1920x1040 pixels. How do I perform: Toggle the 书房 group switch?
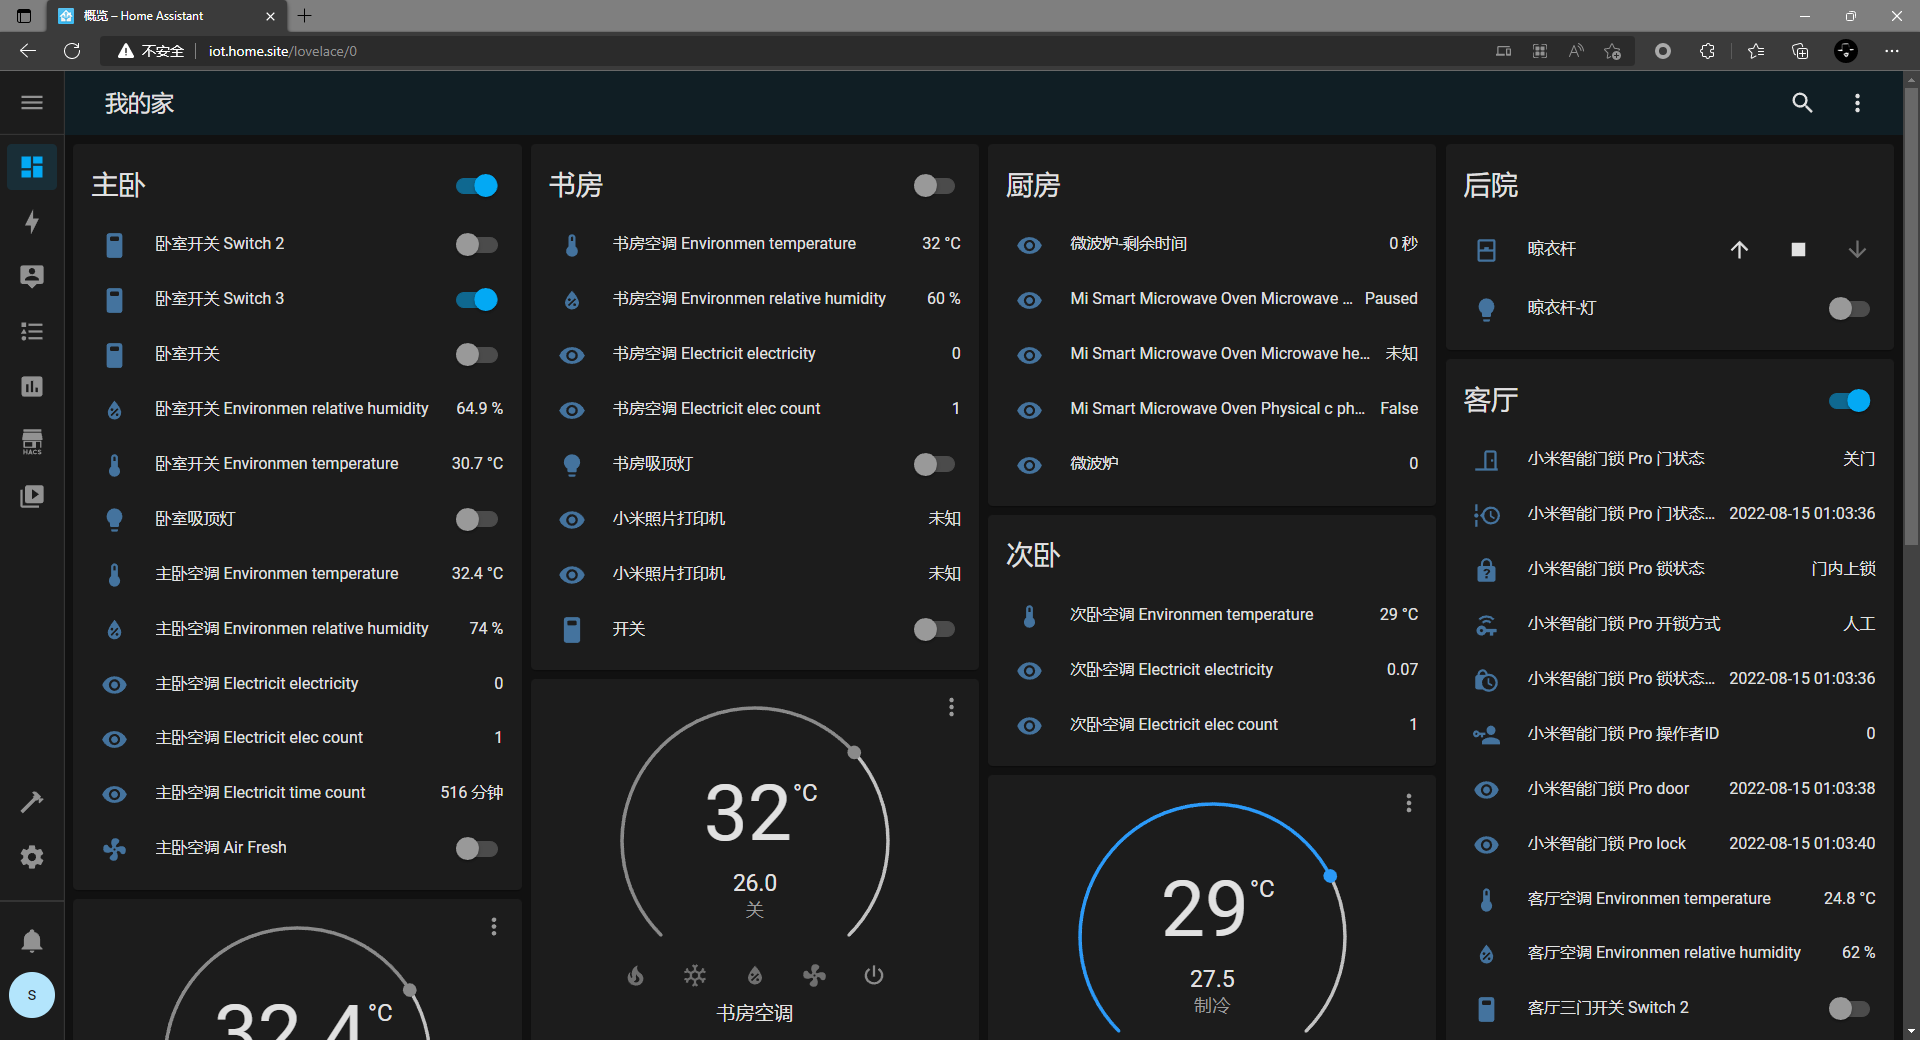934,186
